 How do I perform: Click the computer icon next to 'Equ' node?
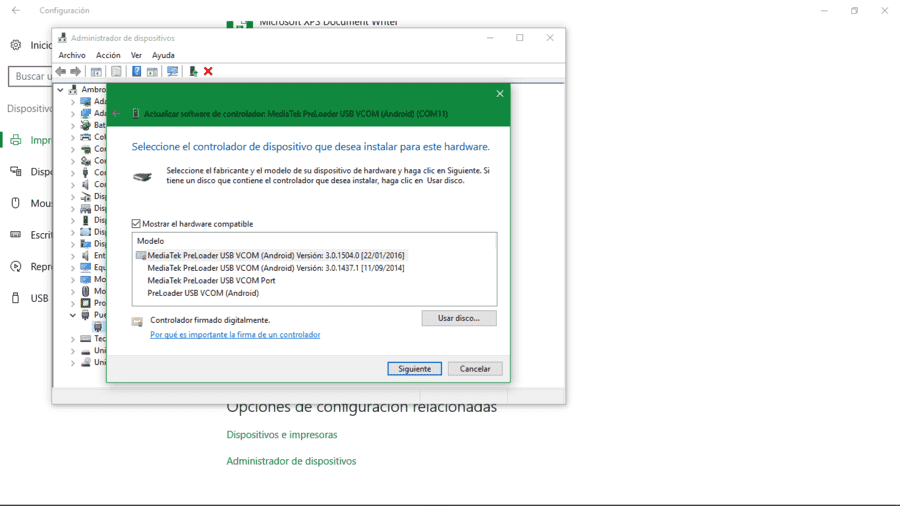(x=86, y=267)
